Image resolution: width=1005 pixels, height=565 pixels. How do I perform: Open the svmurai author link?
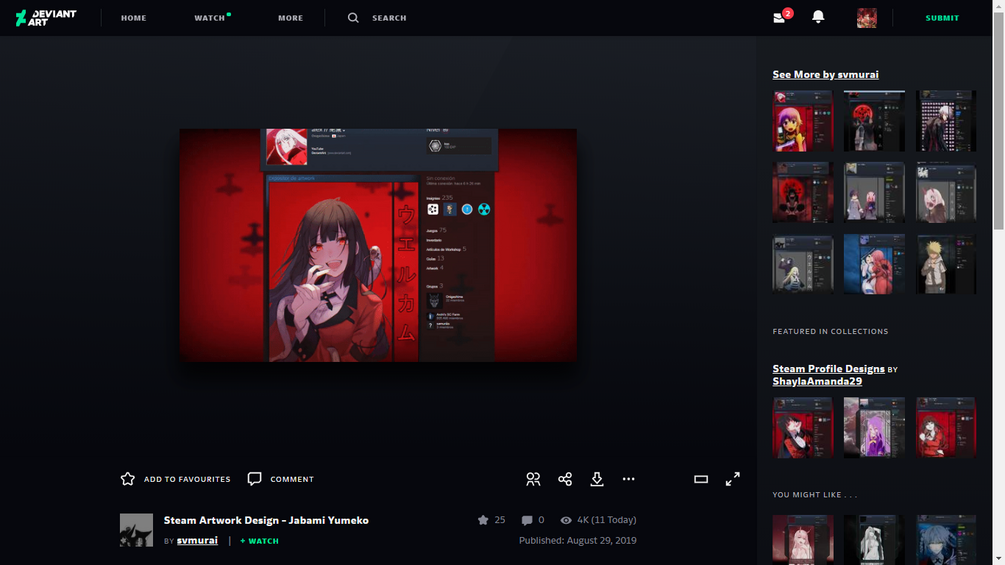[197, 541]
